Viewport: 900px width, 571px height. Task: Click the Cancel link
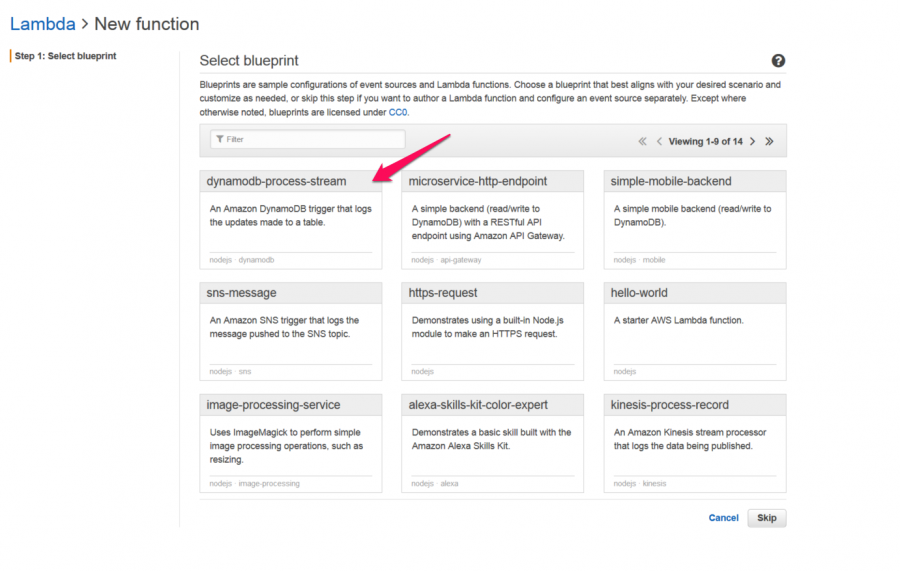click(x=723, y=518)
